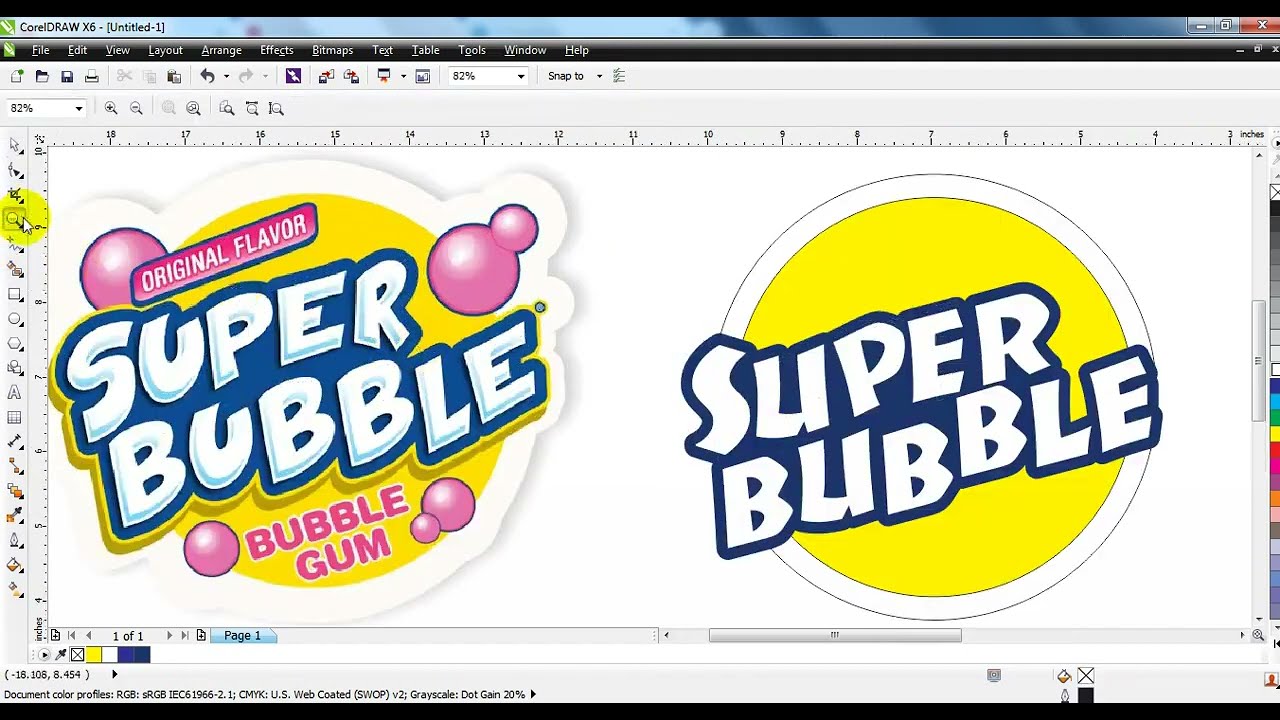The width and height of the screenshot is (1280, 720).
Task: Zoom to page icon
Action: (227, 108)
